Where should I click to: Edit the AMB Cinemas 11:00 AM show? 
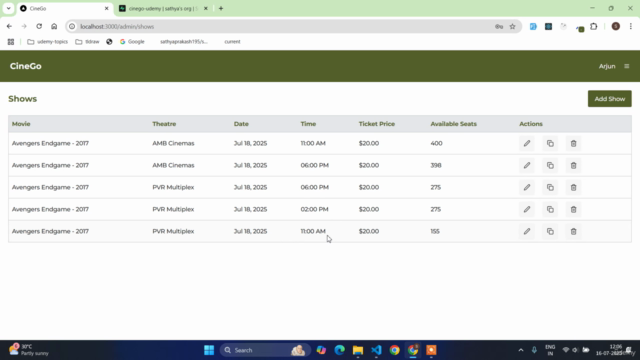pos(527,143)
